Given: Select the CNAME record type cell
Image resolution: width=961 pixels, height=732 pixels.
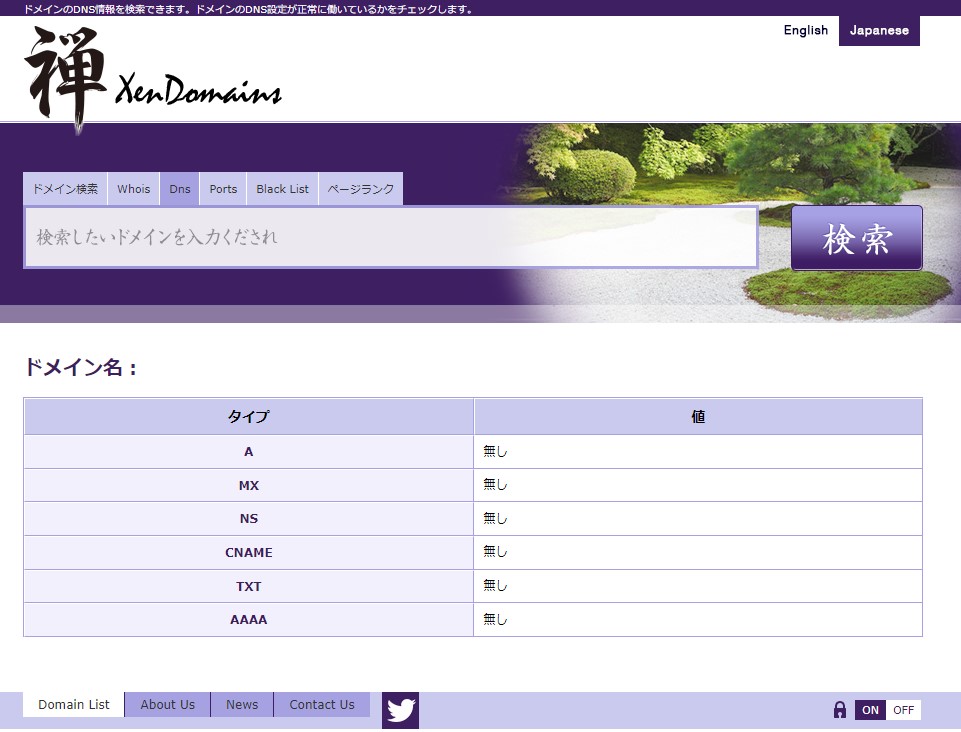Looking at the screenshot, I should click(248, 552).
